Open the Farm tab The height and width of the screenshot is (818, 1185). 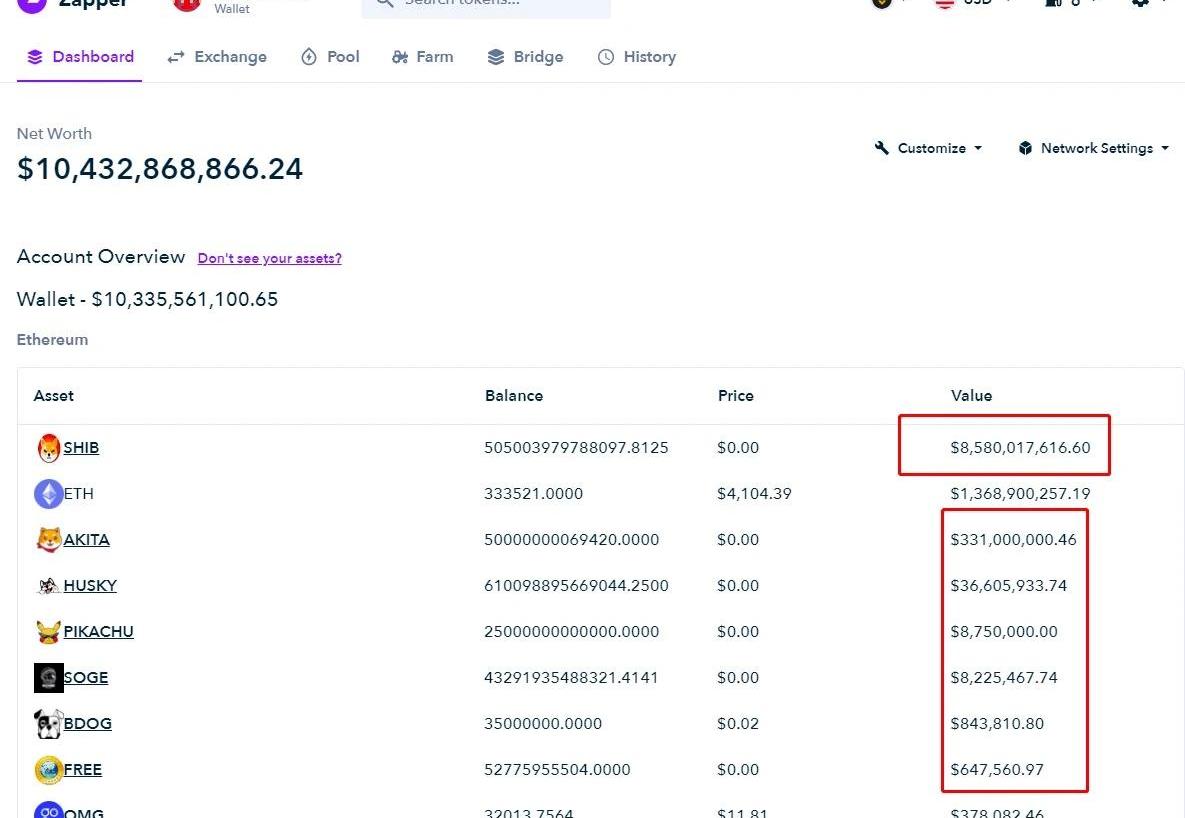click(422, 57)
